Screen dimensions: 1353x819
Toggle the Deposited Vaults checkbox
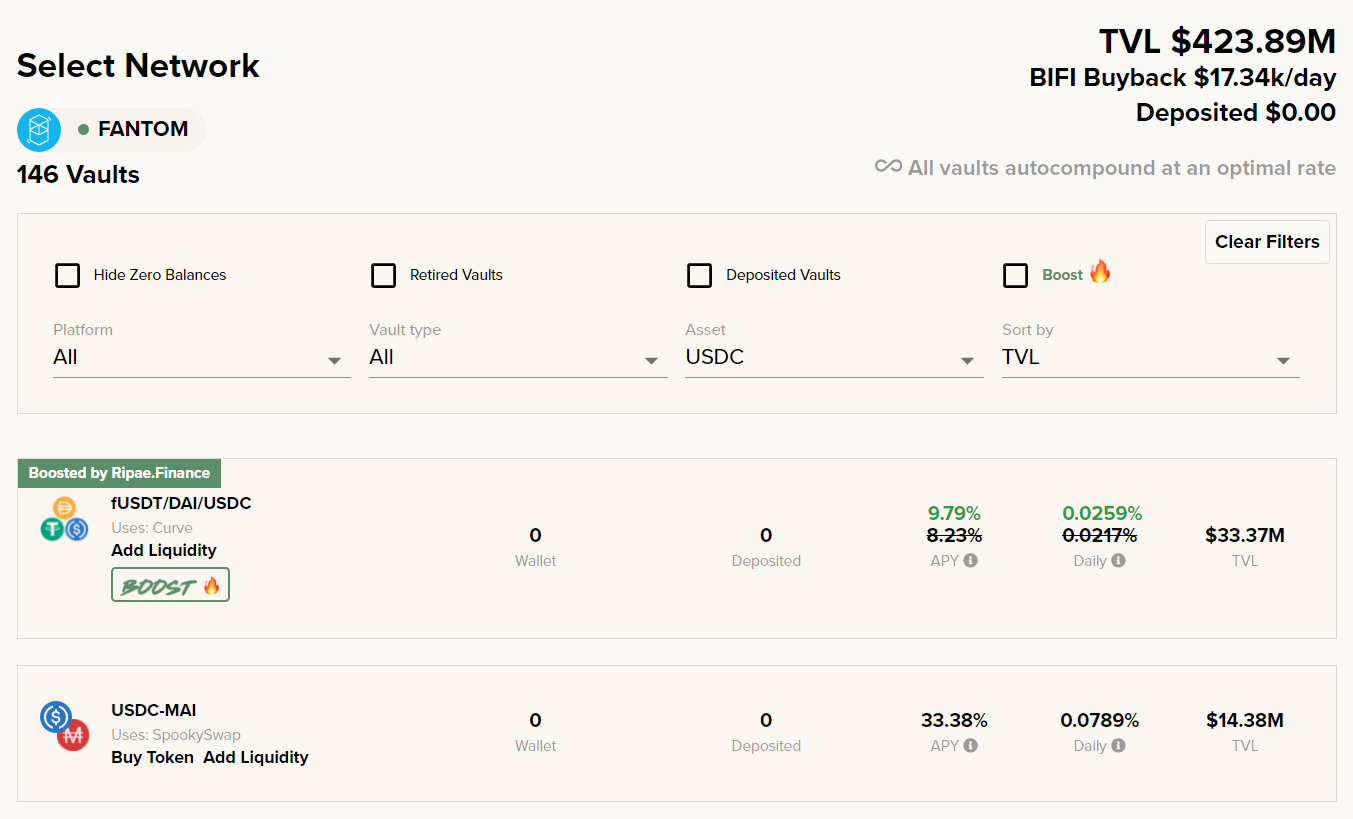coord(699,275)
